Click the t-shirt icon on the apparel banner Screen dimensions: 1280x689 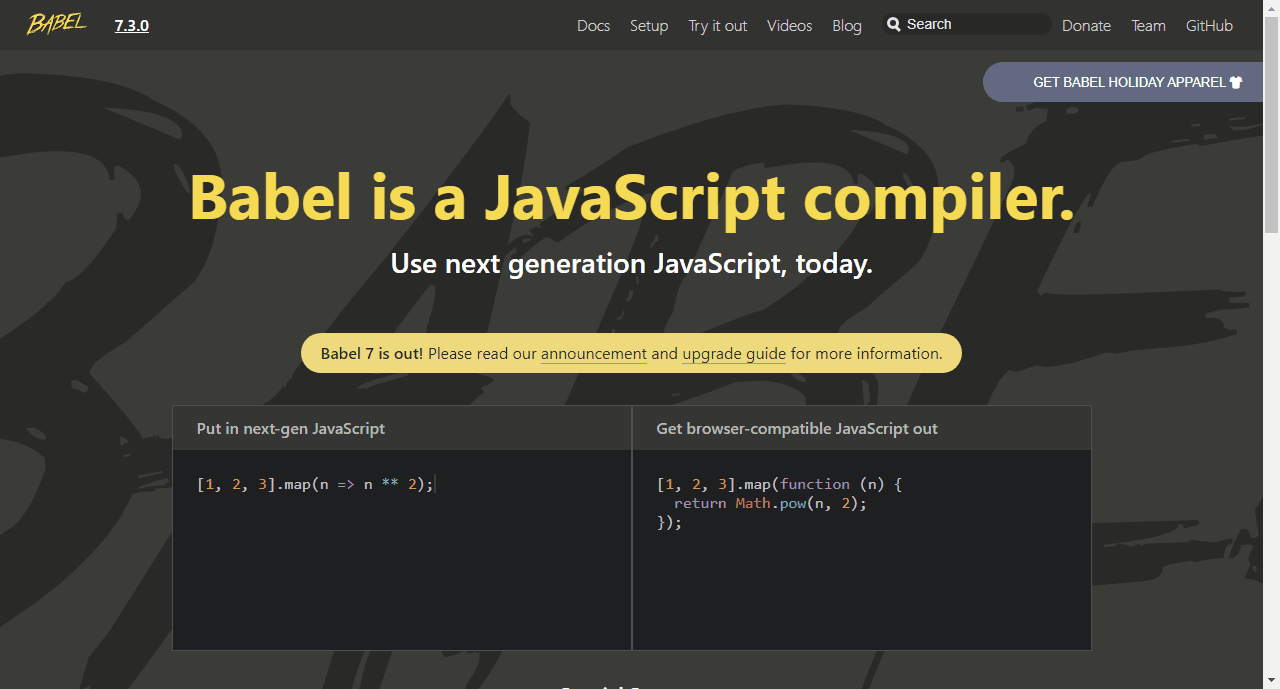[x=1236, y=81]
